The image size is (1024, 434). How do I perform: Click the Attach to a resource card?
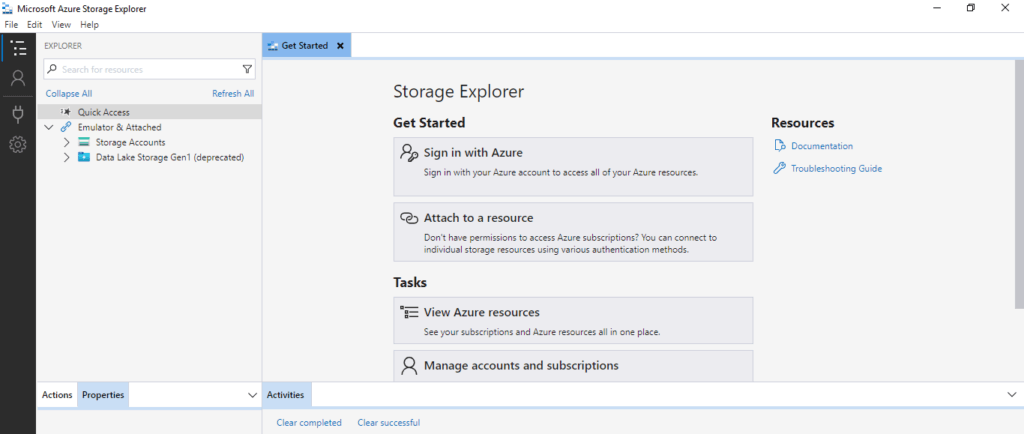pos(573,232)
